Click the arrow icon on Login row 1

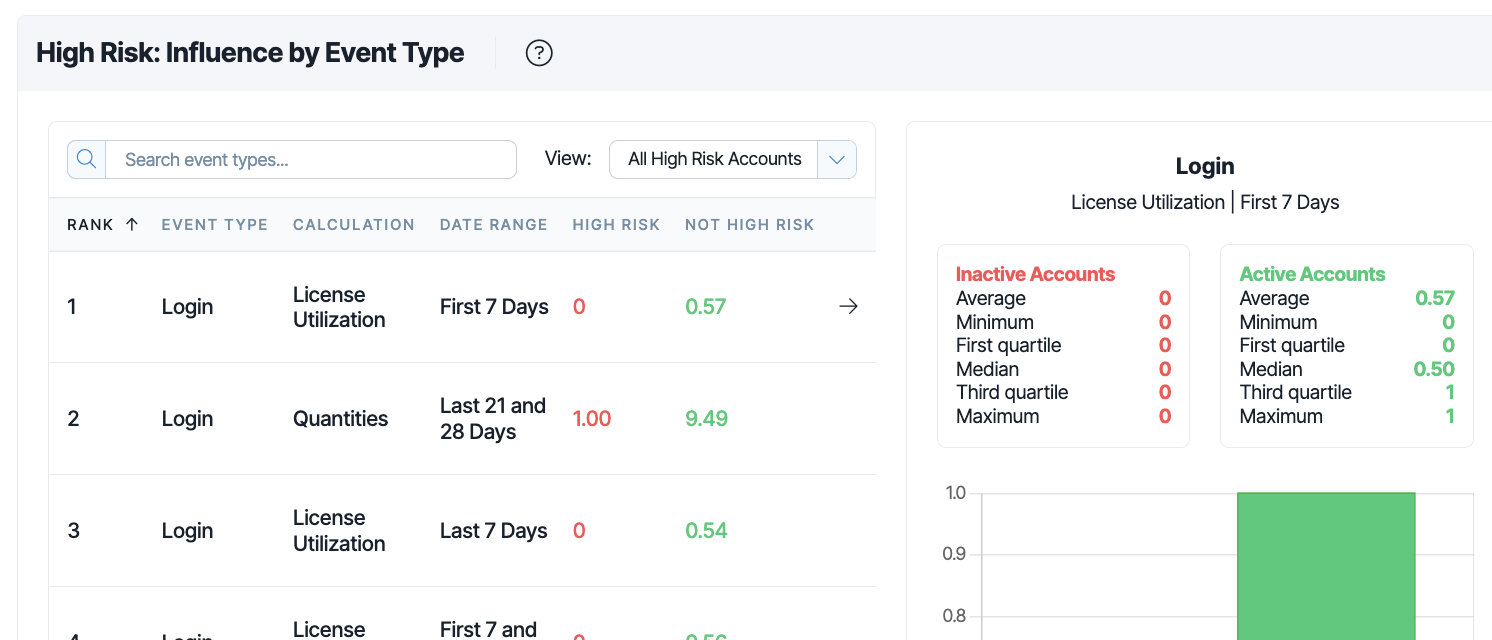[848, 307]
